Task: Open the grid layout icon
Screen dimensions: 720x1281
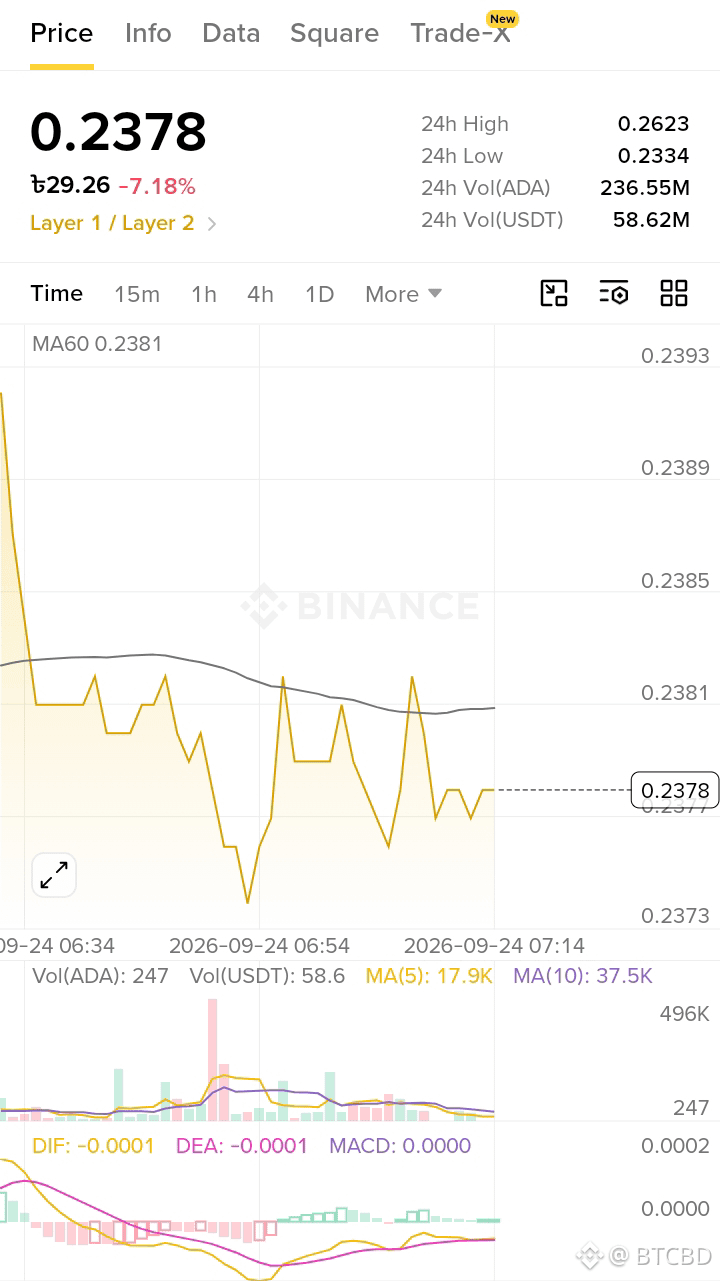Action: point(674,293)
